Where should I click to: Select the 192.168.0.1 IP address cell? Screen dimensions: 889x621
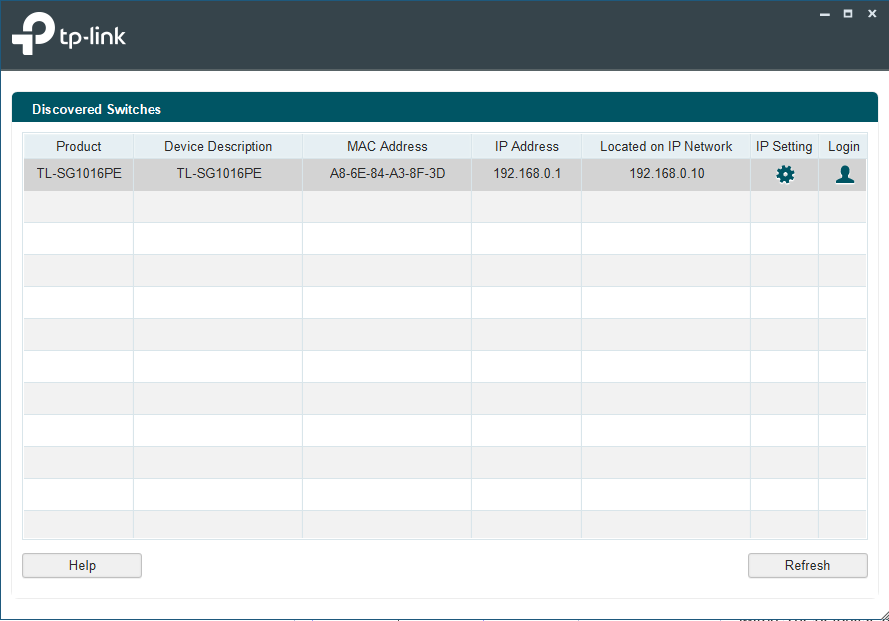527,174
